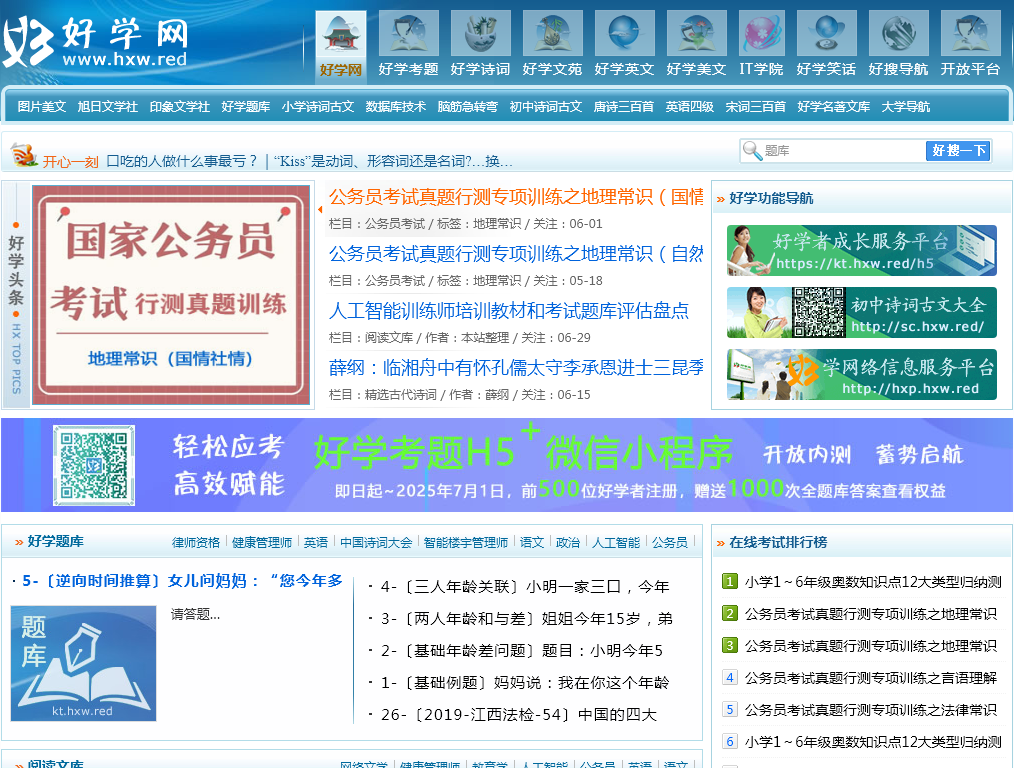The image size is (1014, 768).
Task: Open headline 公务员考试...地理常识（自然
Action: [x=515, y=253]
